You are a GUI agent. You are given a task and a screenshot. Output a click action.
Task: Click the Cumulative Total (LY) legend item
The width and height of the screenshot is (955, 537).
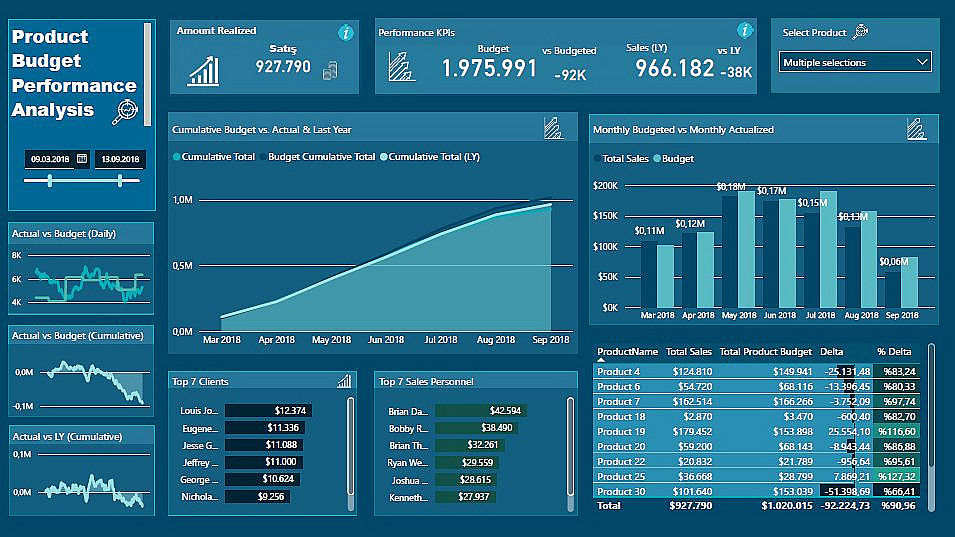tap(430, 156)
